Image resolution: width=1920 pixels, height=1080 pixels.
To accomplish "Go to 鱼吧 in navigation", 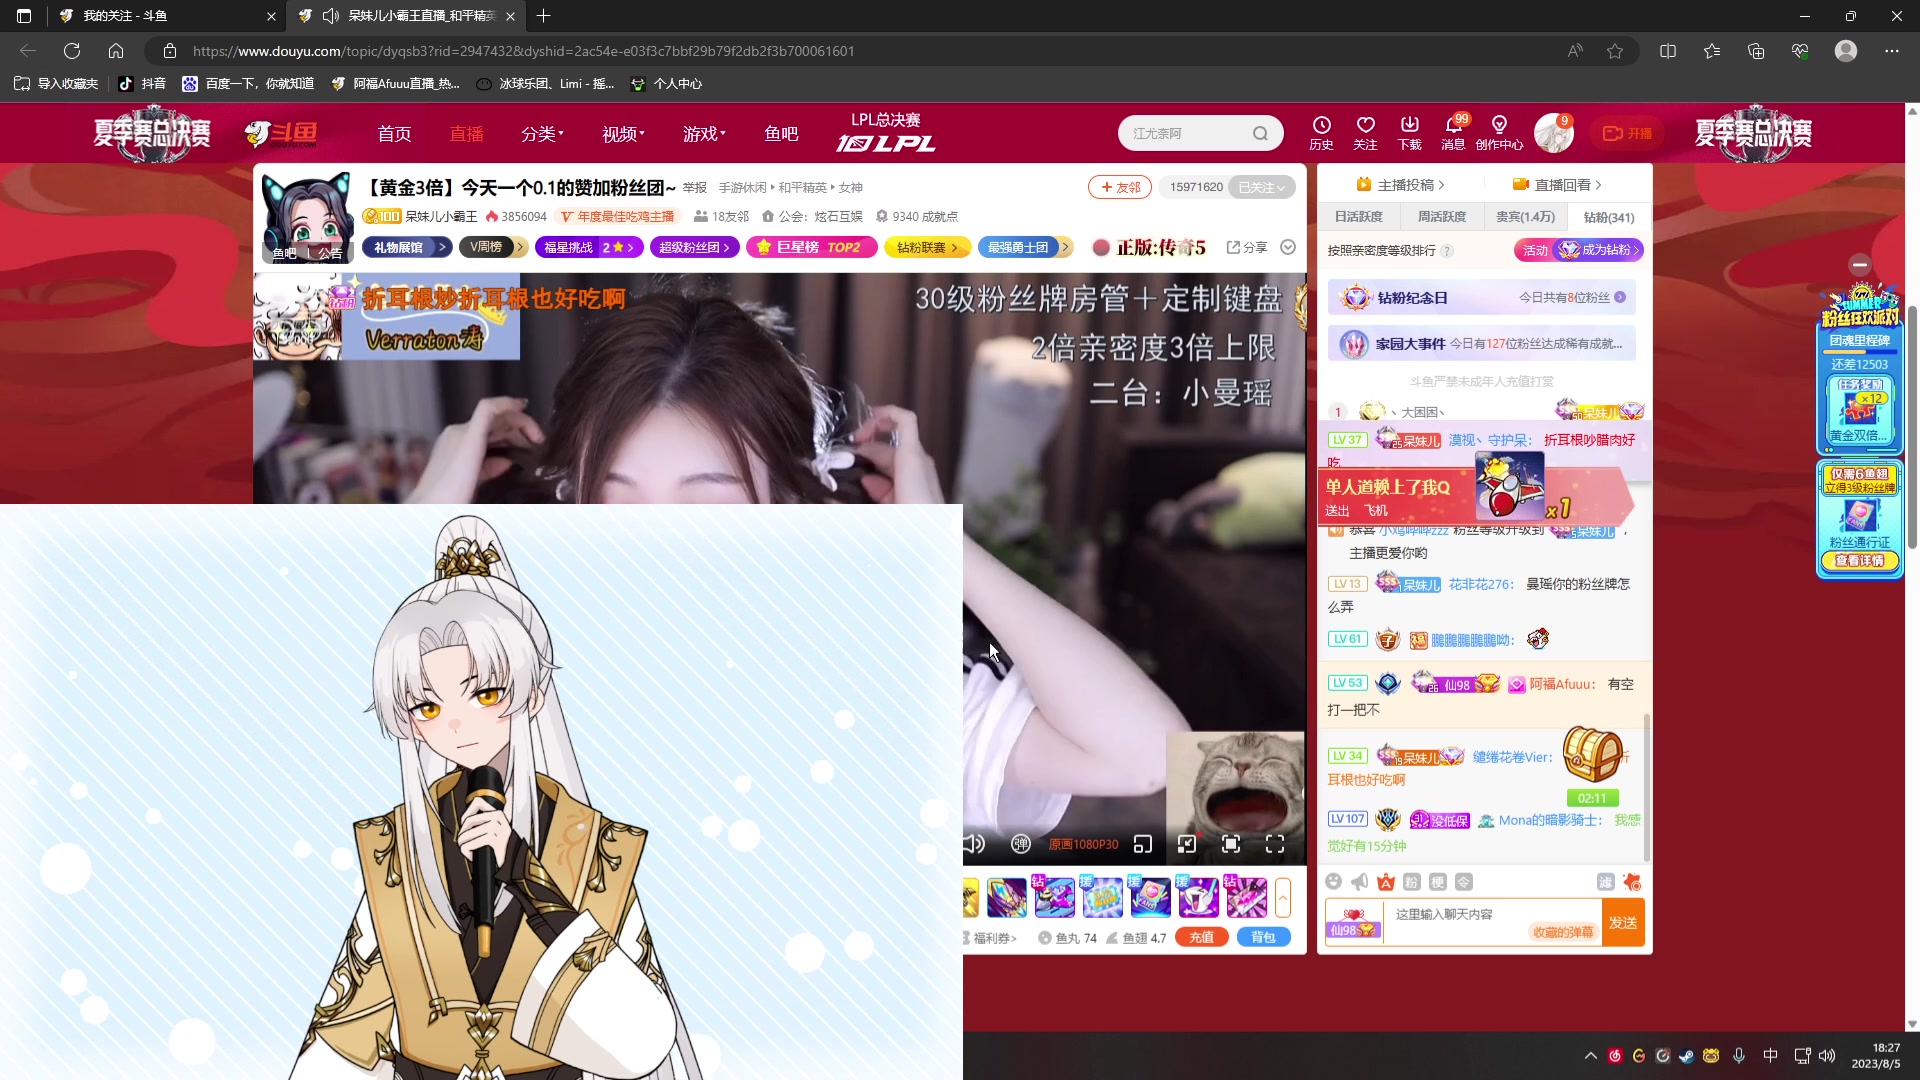I will pos(781,133).
